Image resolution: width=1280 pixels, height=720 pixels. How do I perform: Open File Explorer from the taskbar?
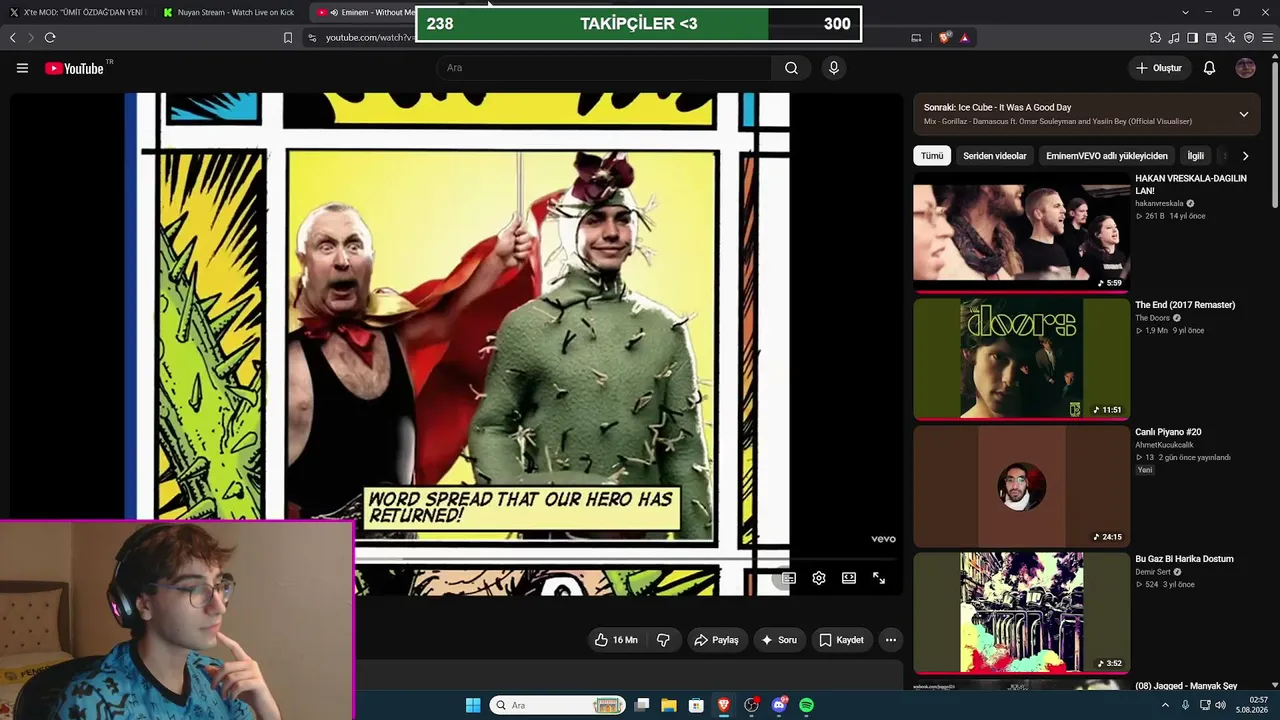[669, 705]
